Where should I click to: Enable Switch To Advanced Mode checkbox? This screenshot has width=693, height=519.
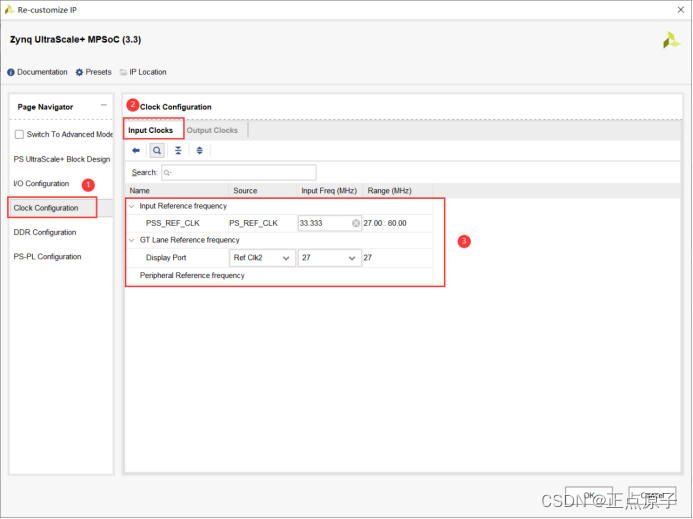point(19,134)
